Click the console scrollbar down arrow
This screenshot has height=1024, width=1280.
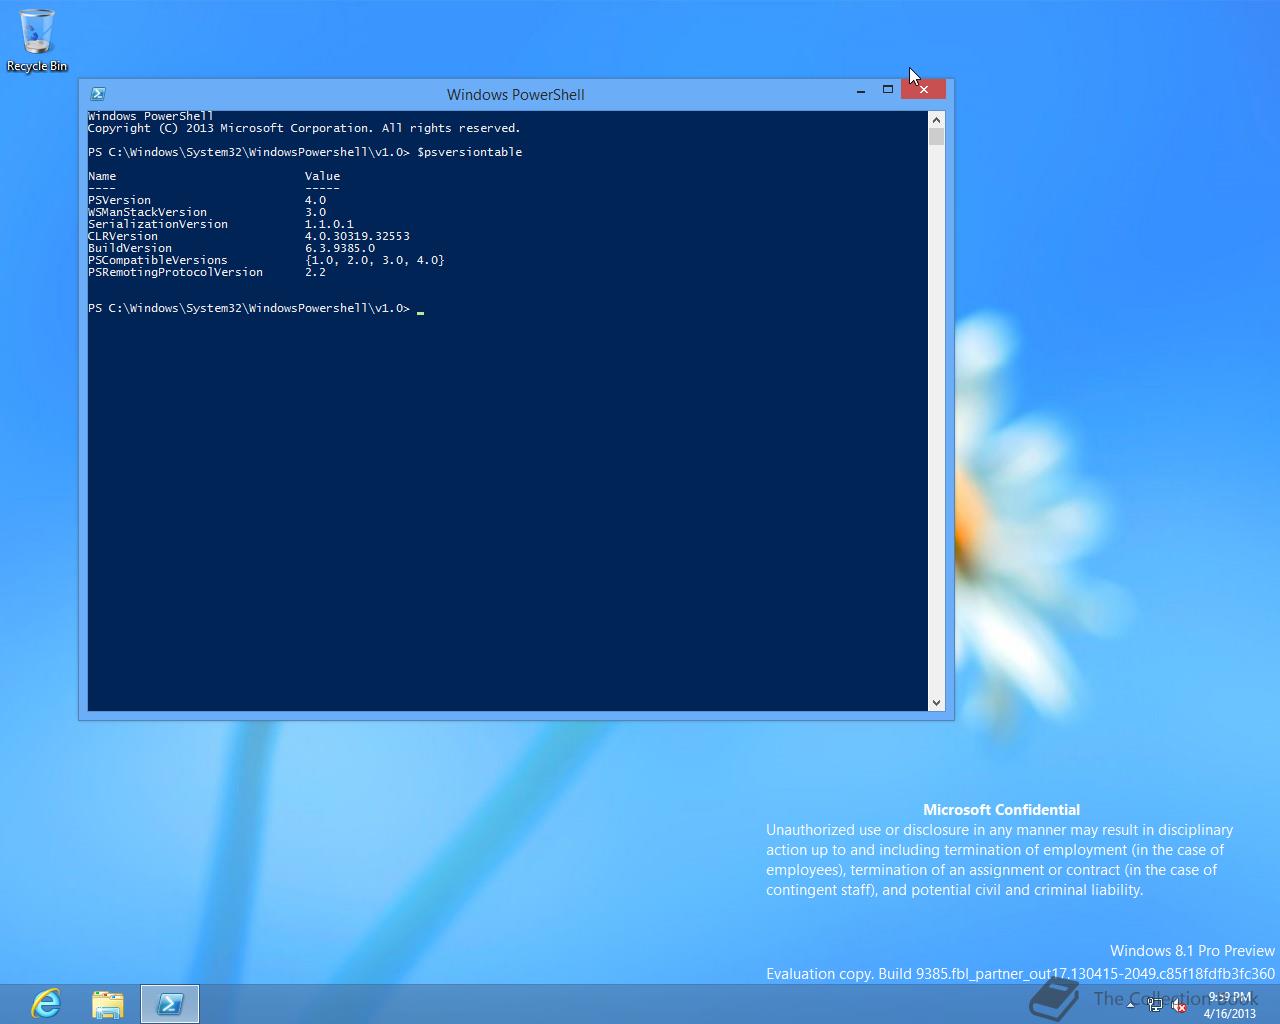coord(937,703)
